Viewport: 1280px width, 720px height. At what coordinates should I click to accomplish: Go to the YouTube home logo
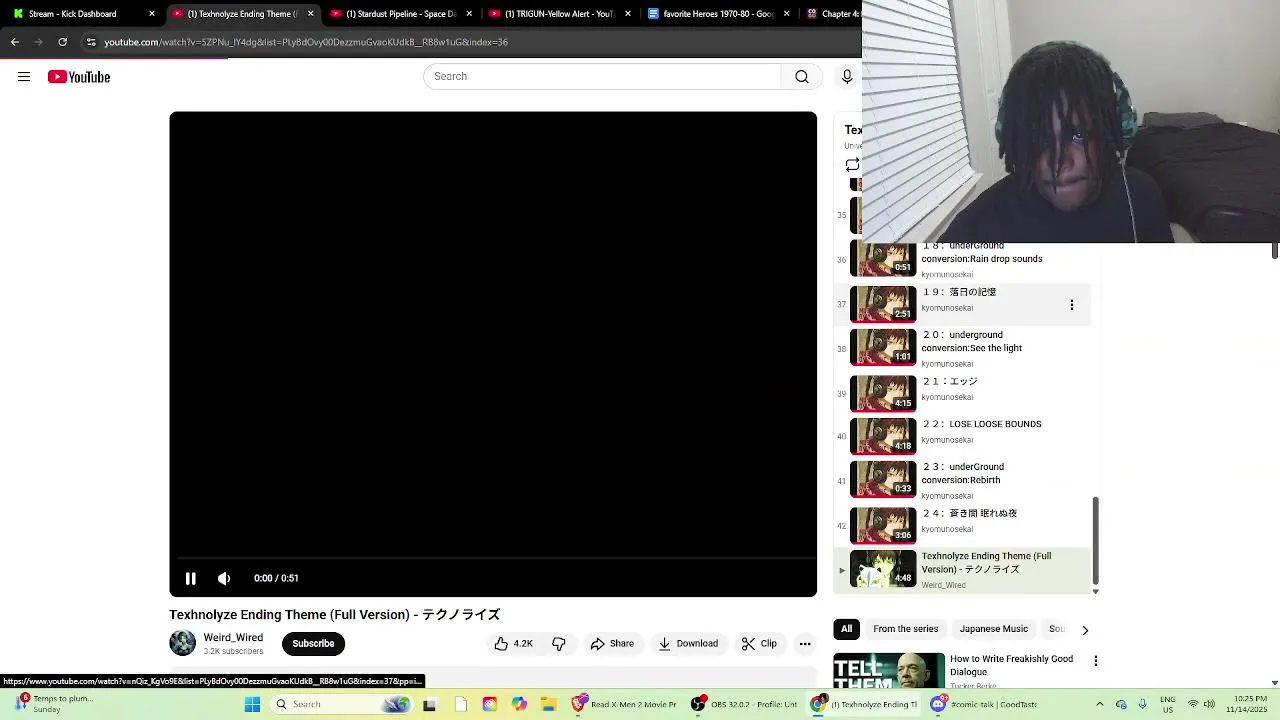tap(79, 77)
